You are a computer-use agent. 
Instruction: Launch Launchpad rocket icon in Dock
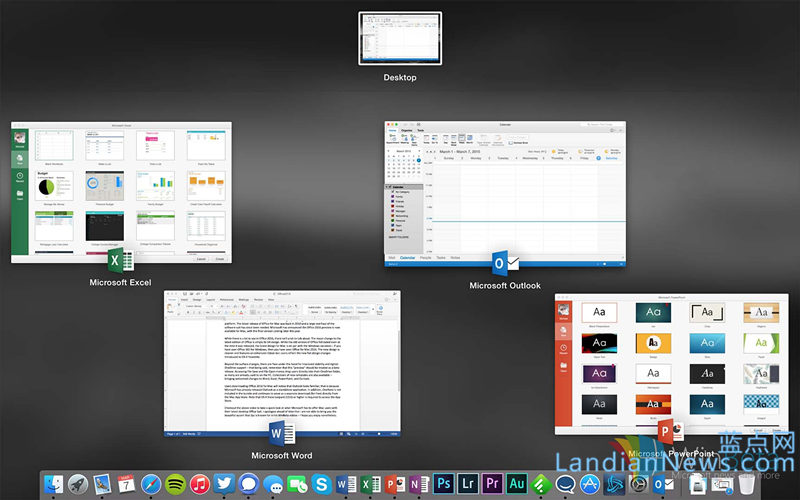[x=78, y=484]
